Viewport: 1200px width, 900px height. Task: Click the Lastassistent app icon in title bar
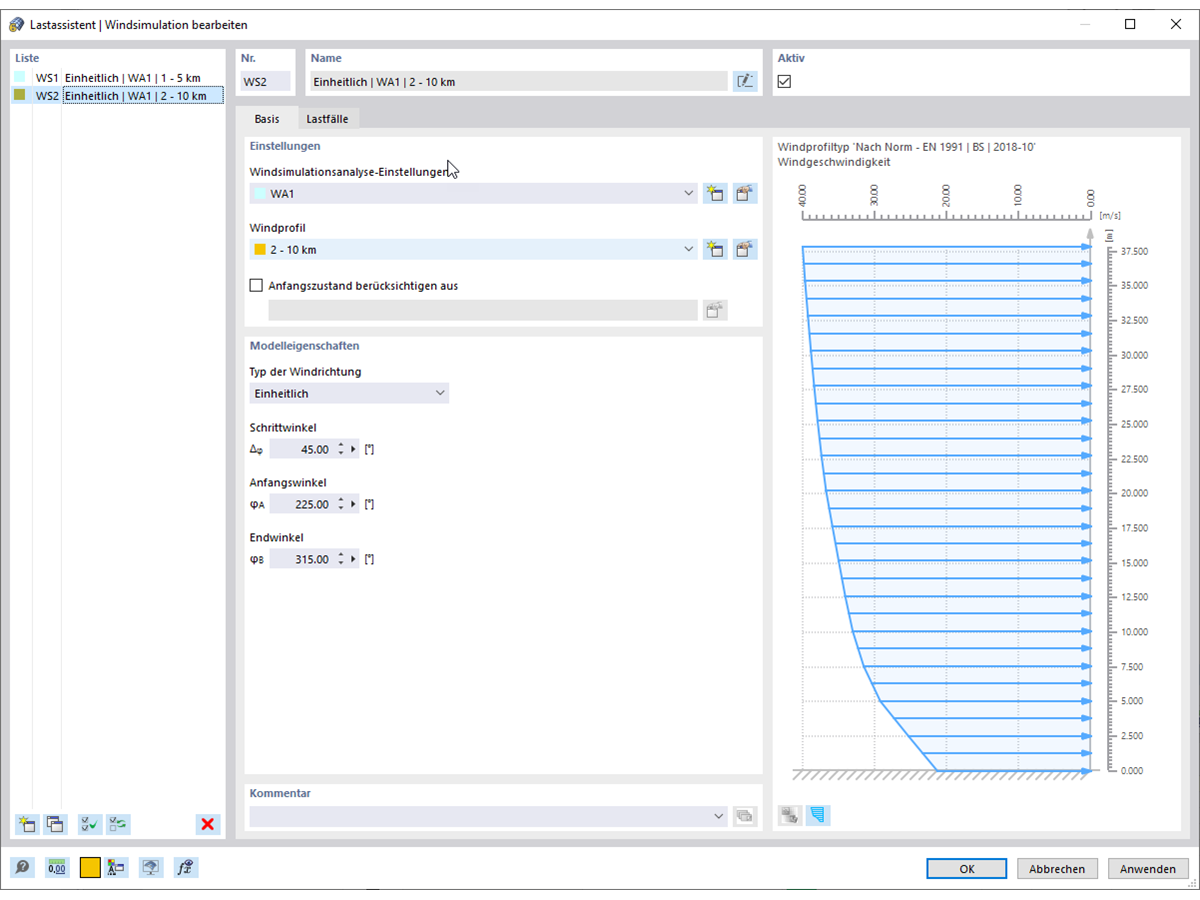click(15, 24)
